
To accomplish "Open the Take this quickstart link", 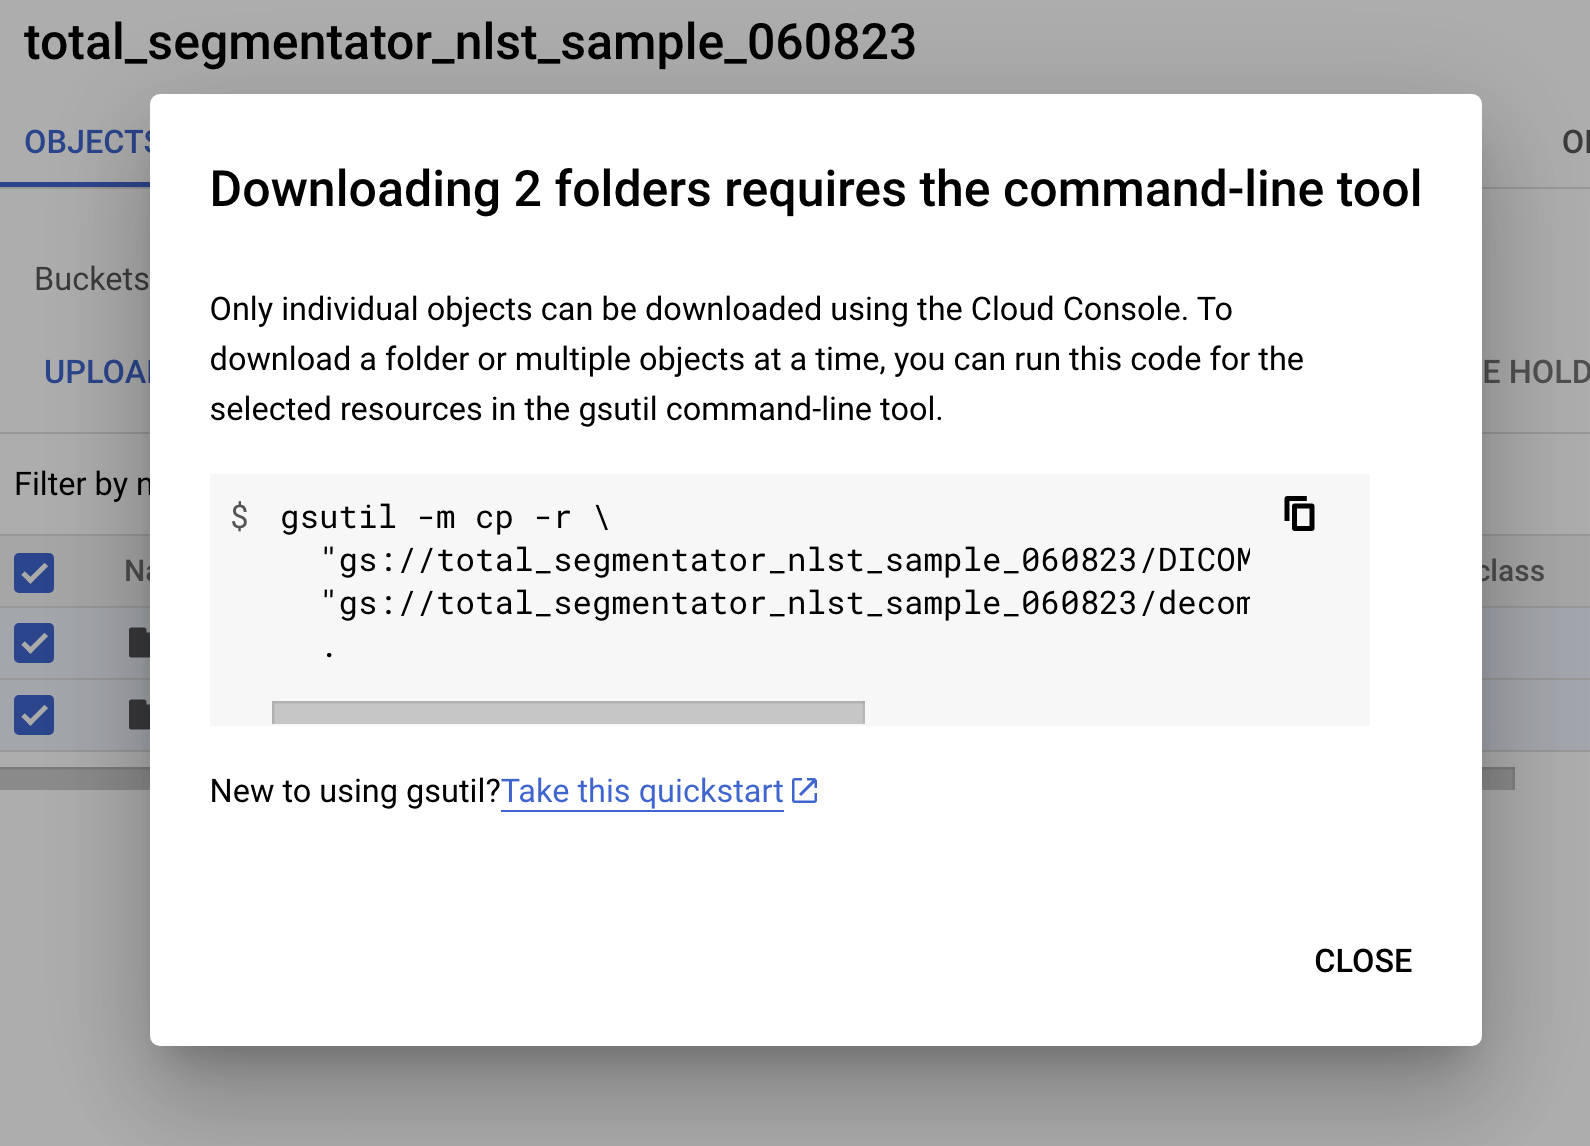I will [x=641, y=790].
